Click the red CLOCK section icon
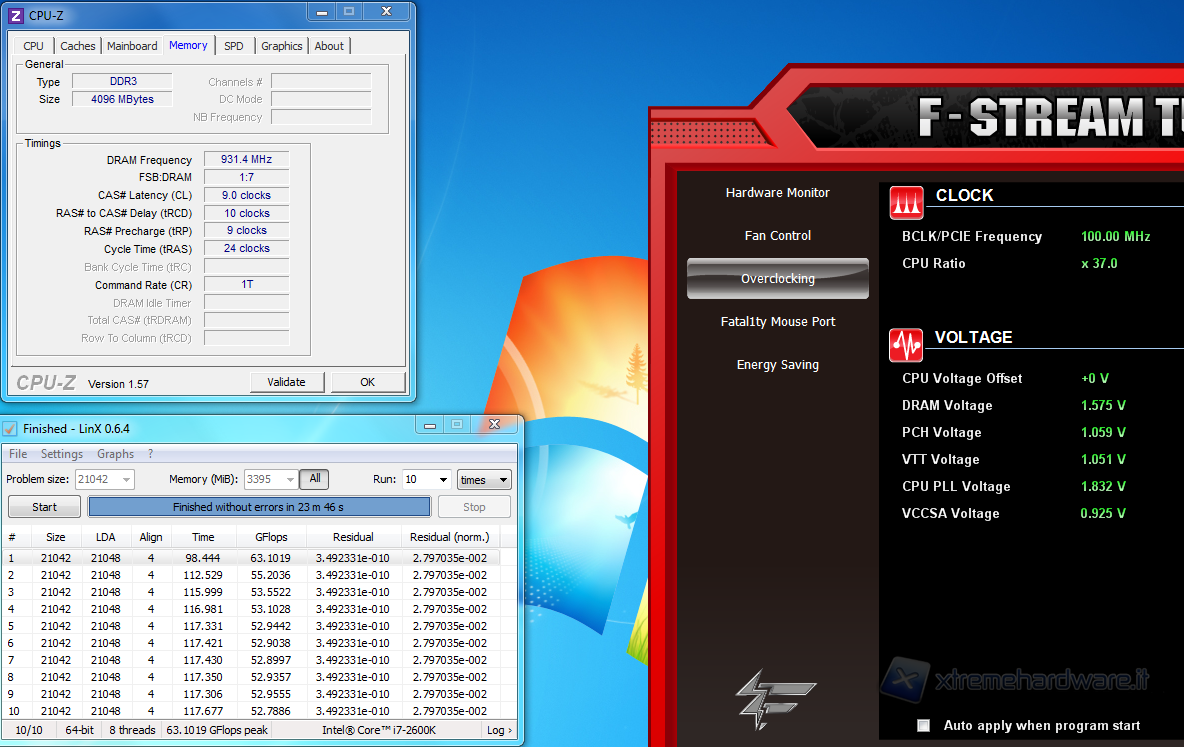This screenshot has width=1184, height=747. point(906,202)
